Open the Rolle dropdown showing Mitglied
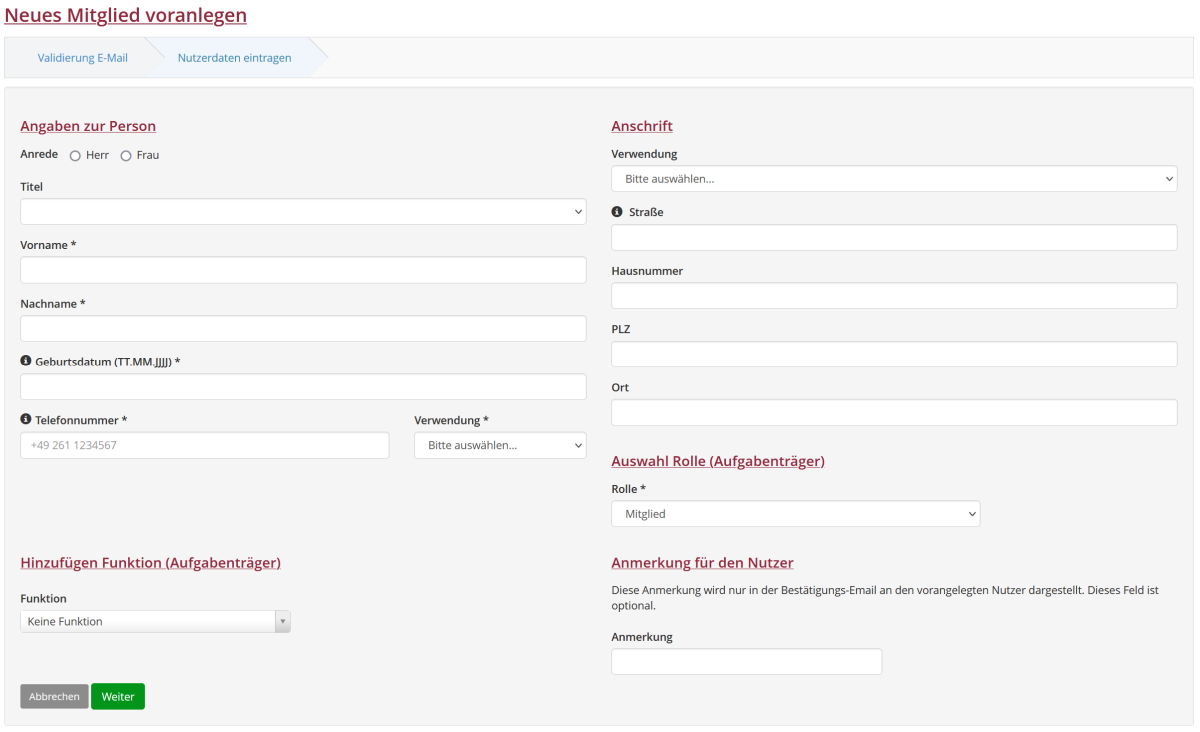 [x=795, y=514]
